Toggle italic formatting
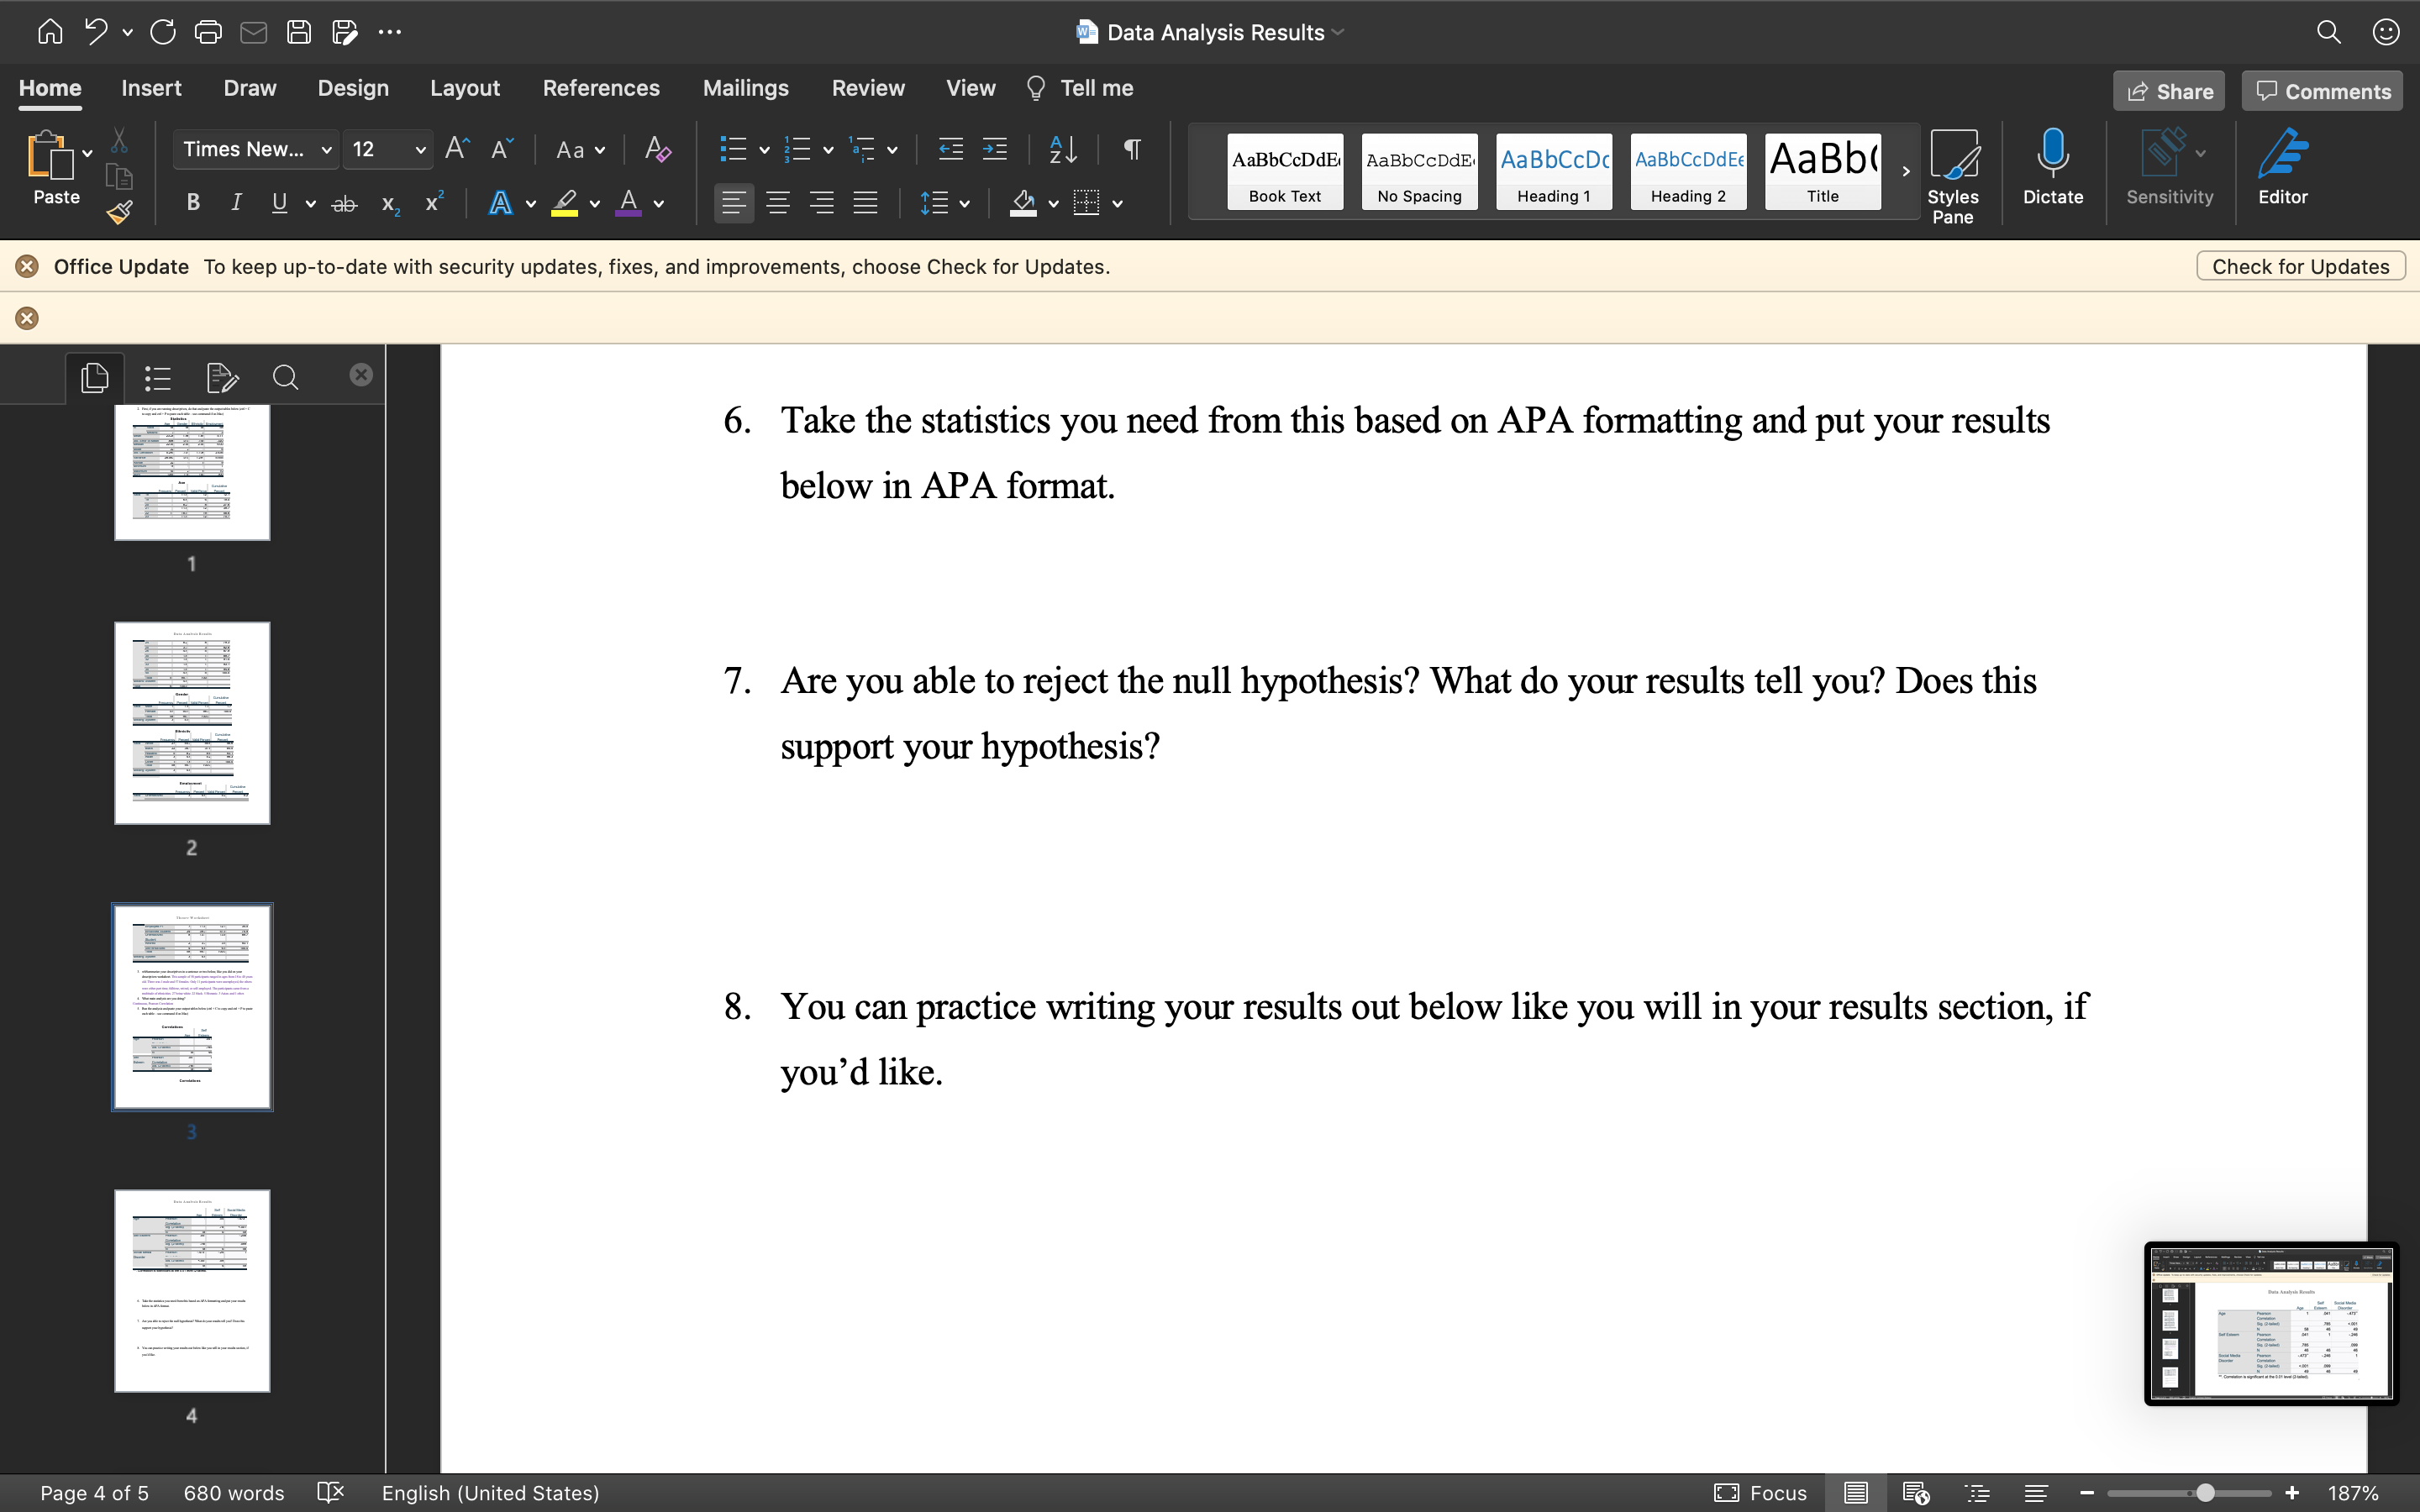2420x1512 pixels. 236,204
